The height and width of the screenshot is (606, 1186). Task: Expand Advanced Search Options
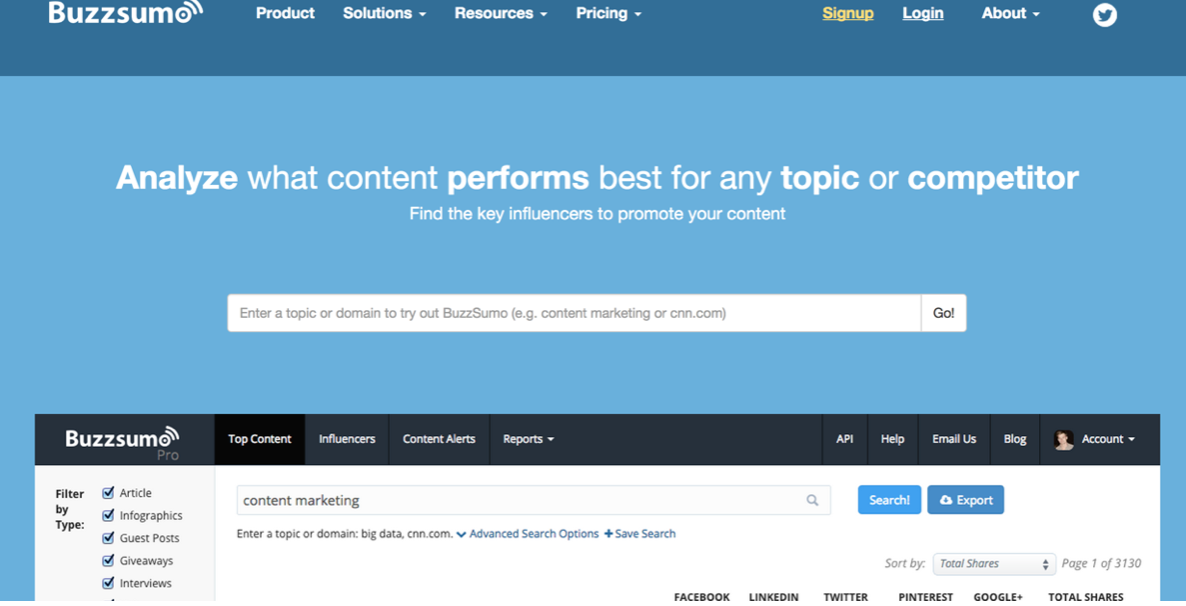point(527,533)
